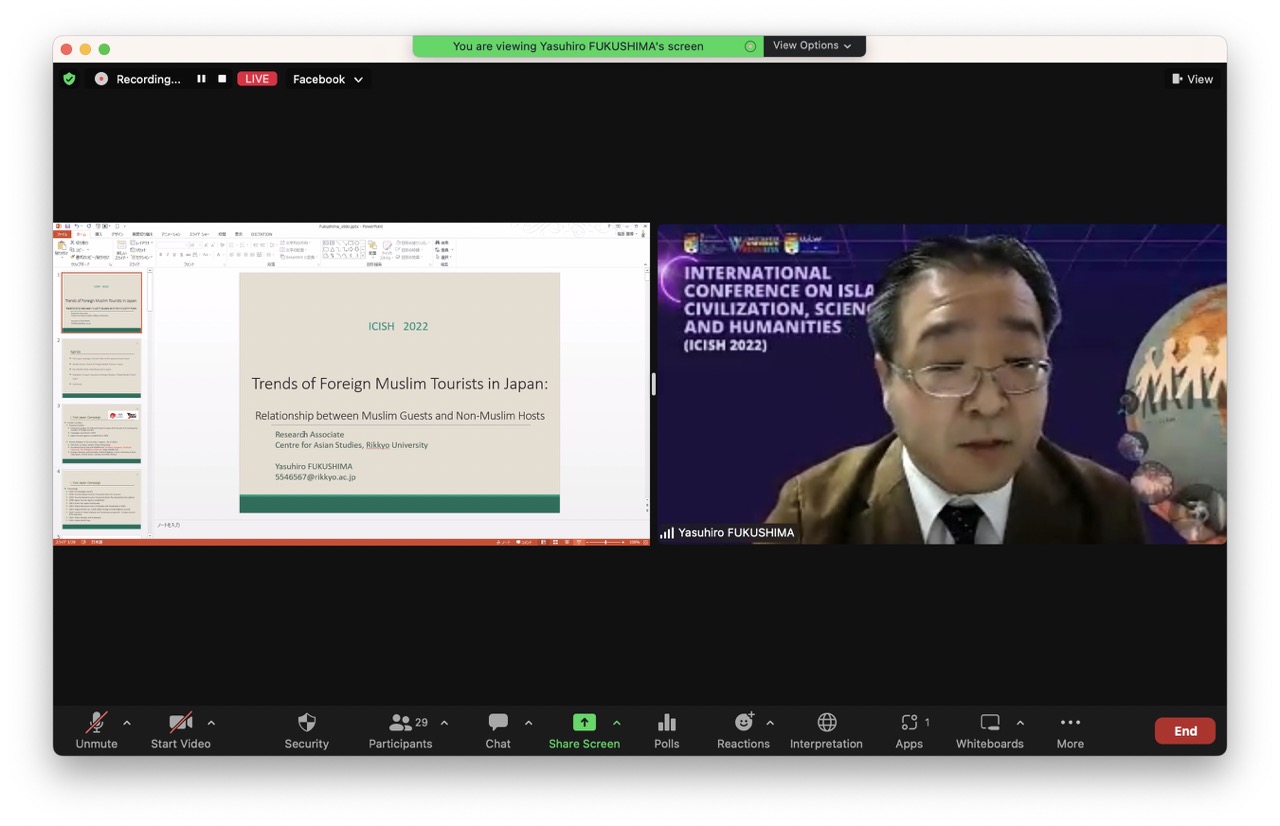Open the Polls panel
The width and height of the screenshot is (1280, 826).
point(667,730)
